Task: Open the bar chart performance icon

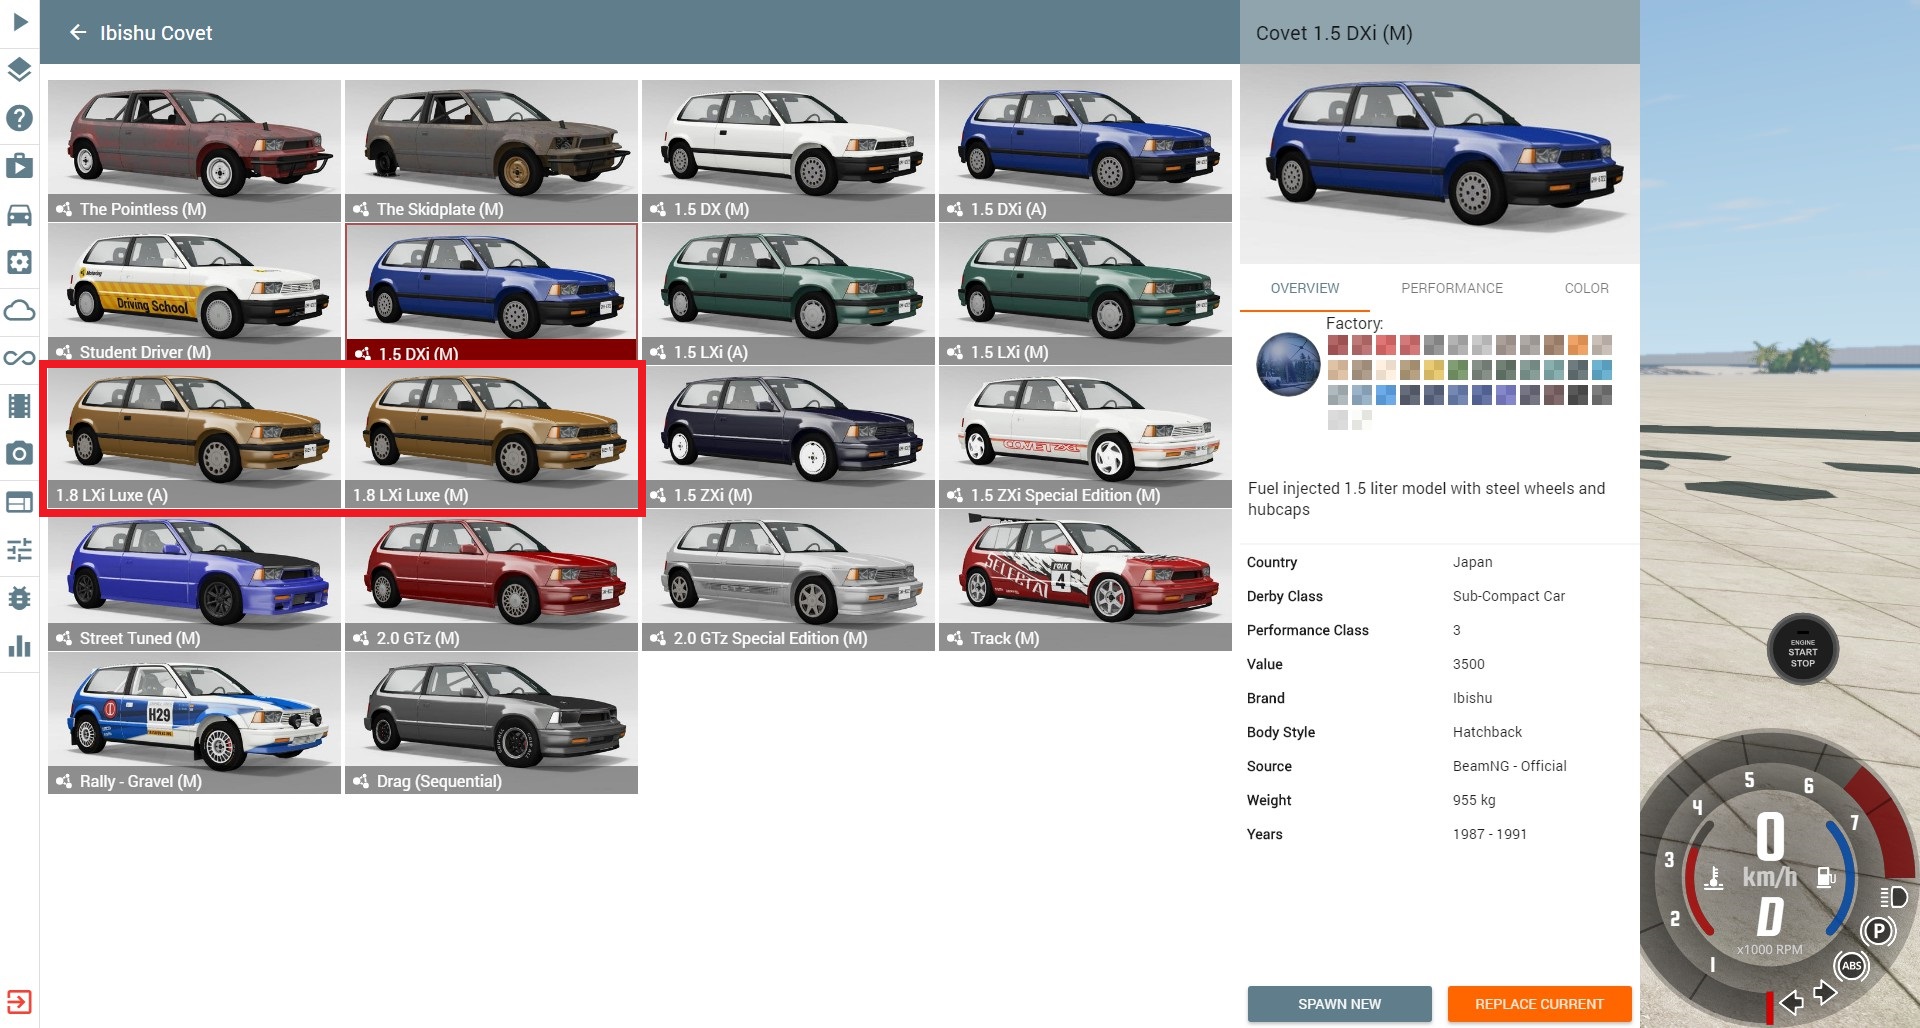Action: click(19, 646)
